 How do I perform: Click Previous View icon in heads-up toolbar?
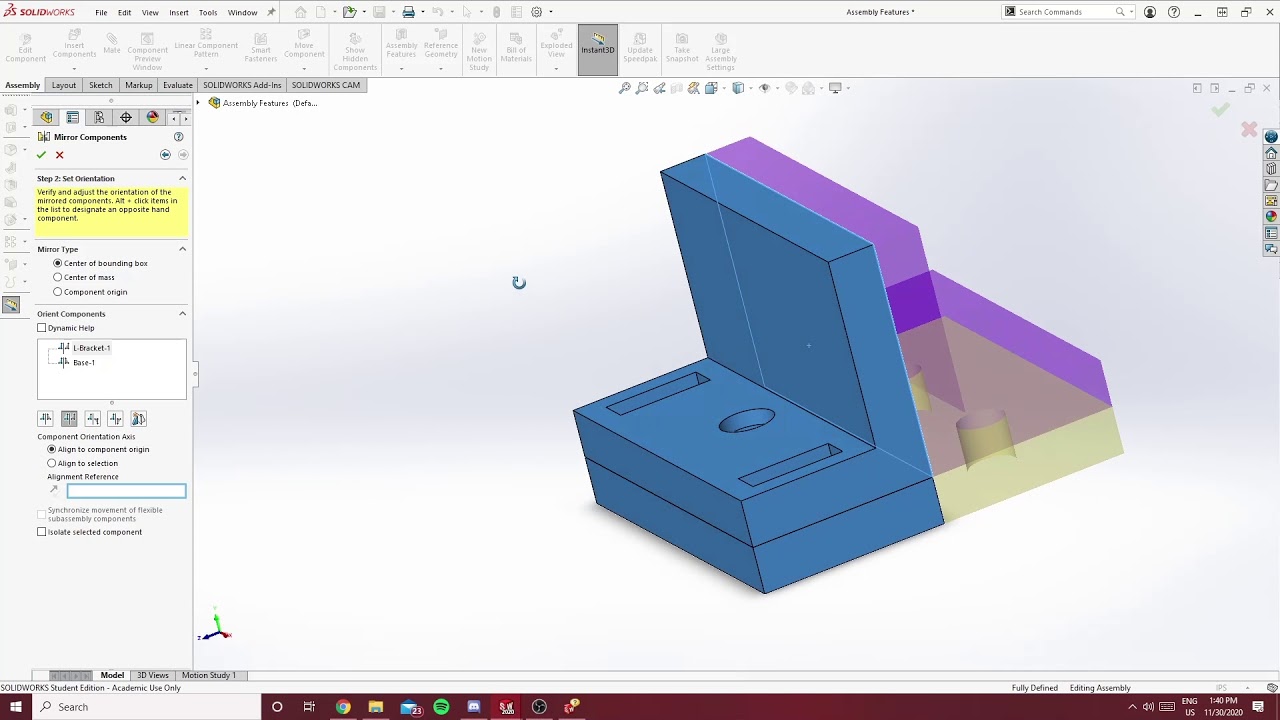coord(659,88)
